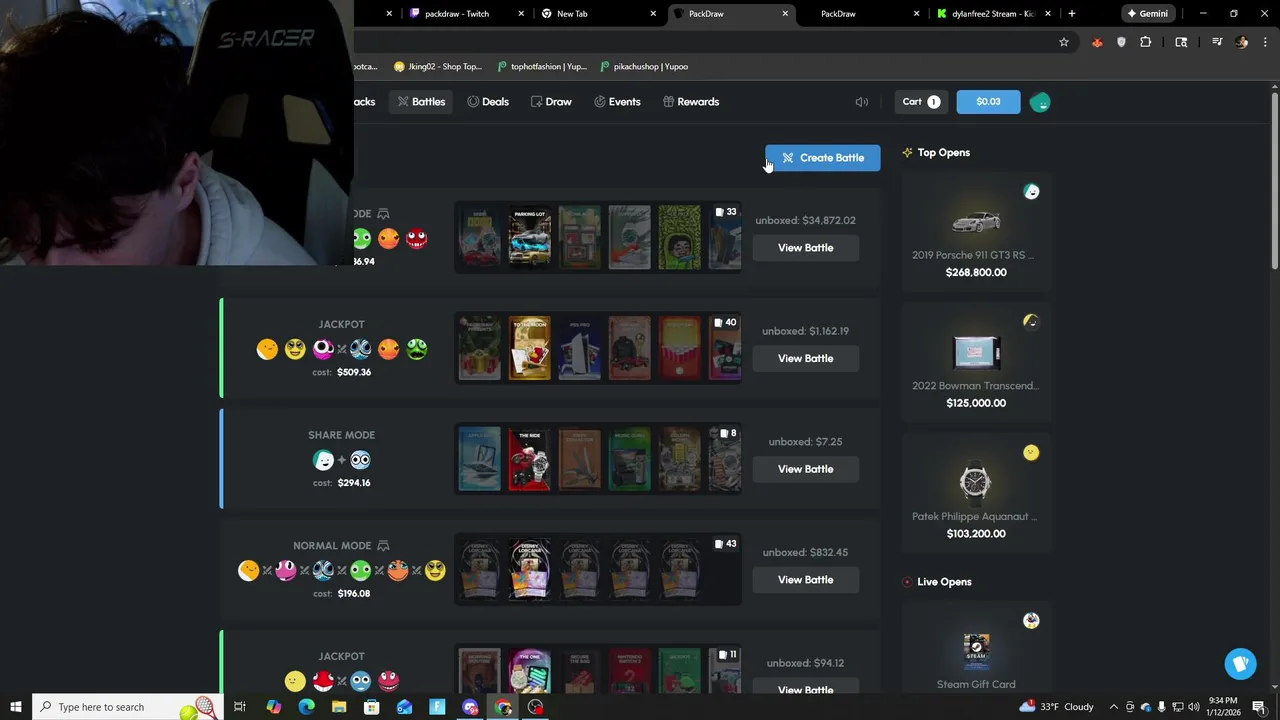1280x720 pixels.
Task: Click the Top Opens heading
Action: (x=944, y=153)
